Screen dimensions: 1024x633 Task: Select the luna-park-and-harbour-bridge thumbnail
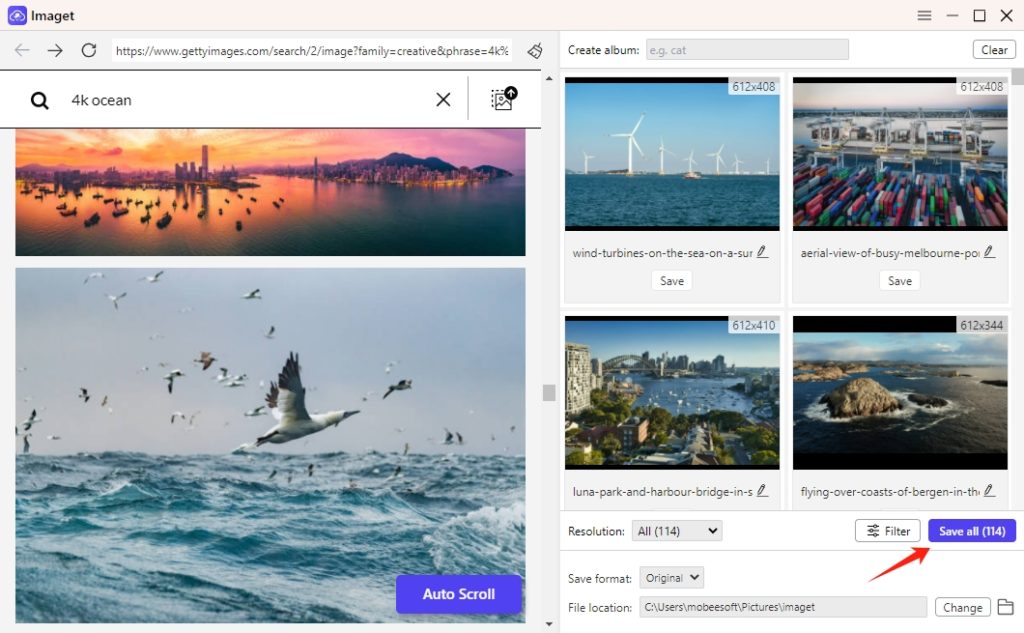click(x=671, y=392)
